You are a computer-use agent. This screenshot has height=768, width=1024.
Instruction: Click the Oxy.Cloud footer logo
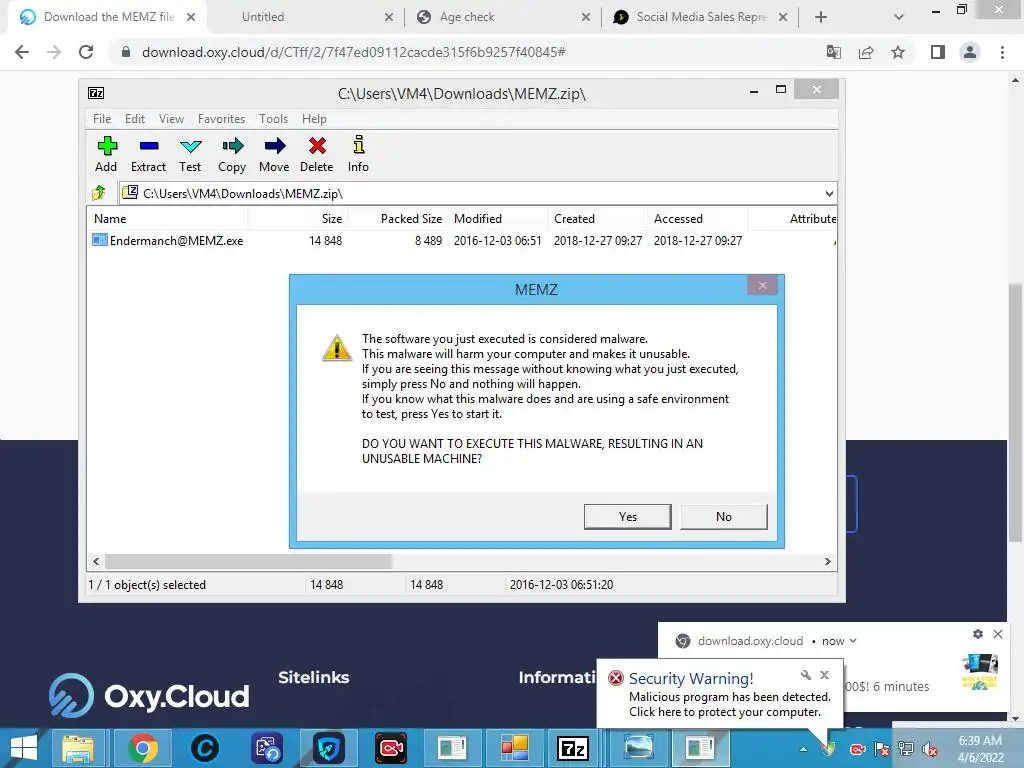(149, 696)
